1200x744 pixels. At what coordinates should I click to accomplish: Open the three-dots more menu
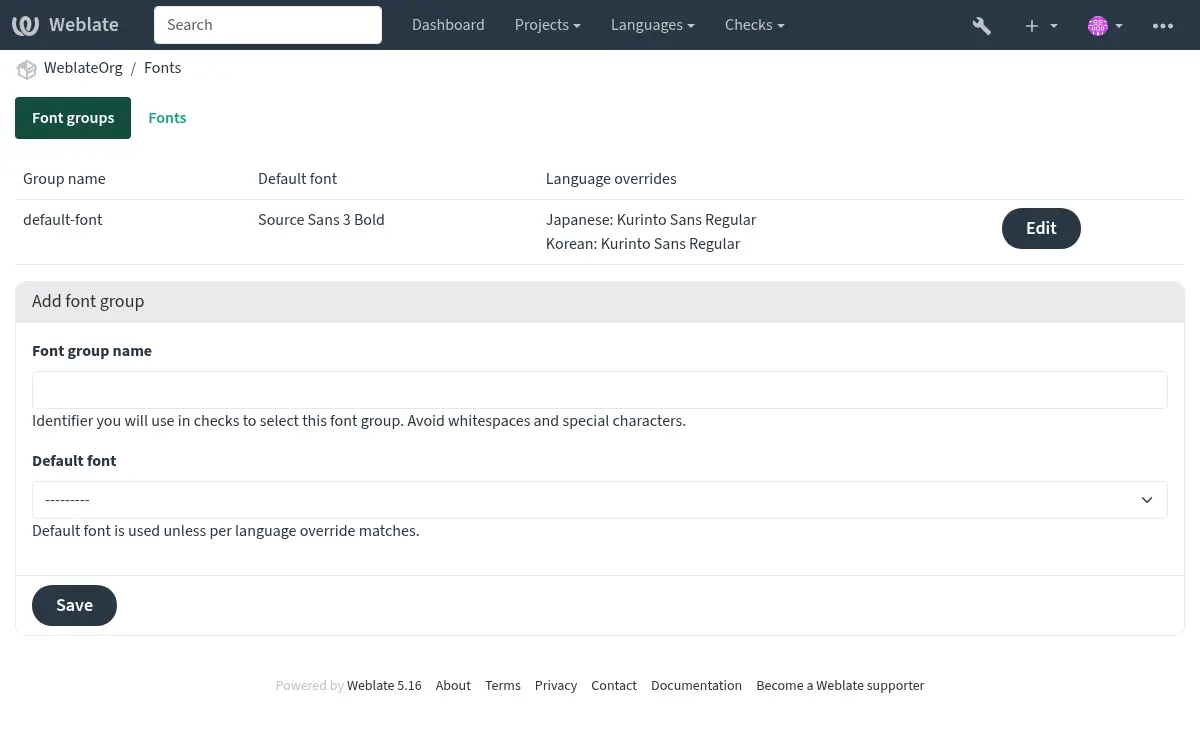[x=1162, y=25]
